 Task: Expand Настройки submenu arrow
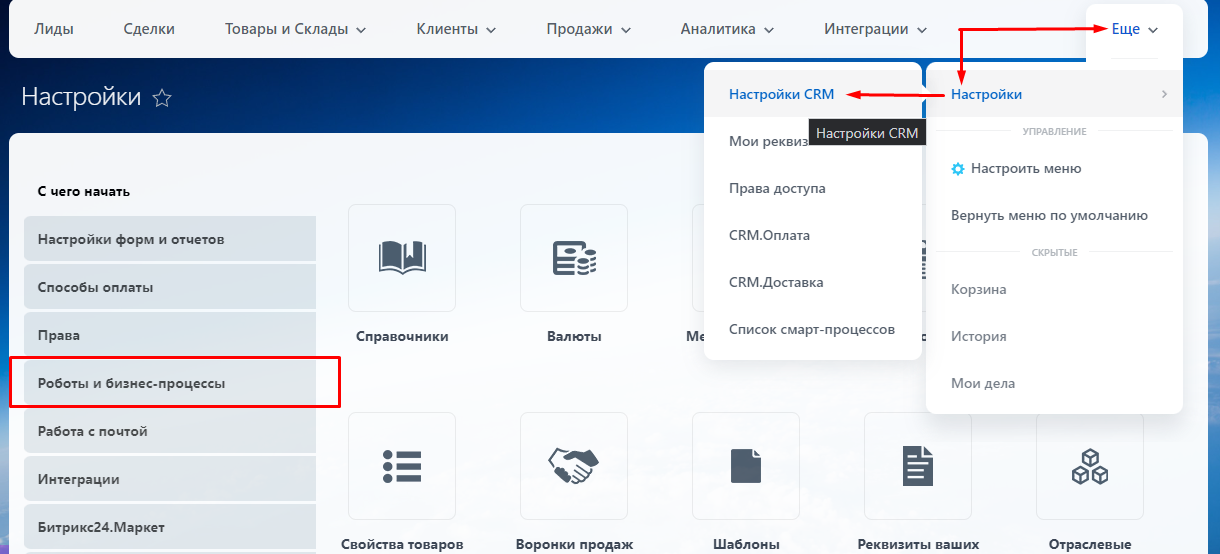pos(1164,95)
